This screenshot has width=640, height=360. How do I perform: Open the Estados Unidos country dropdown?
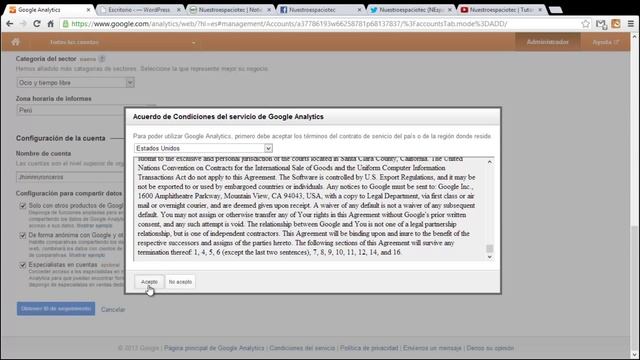point(203,148)
